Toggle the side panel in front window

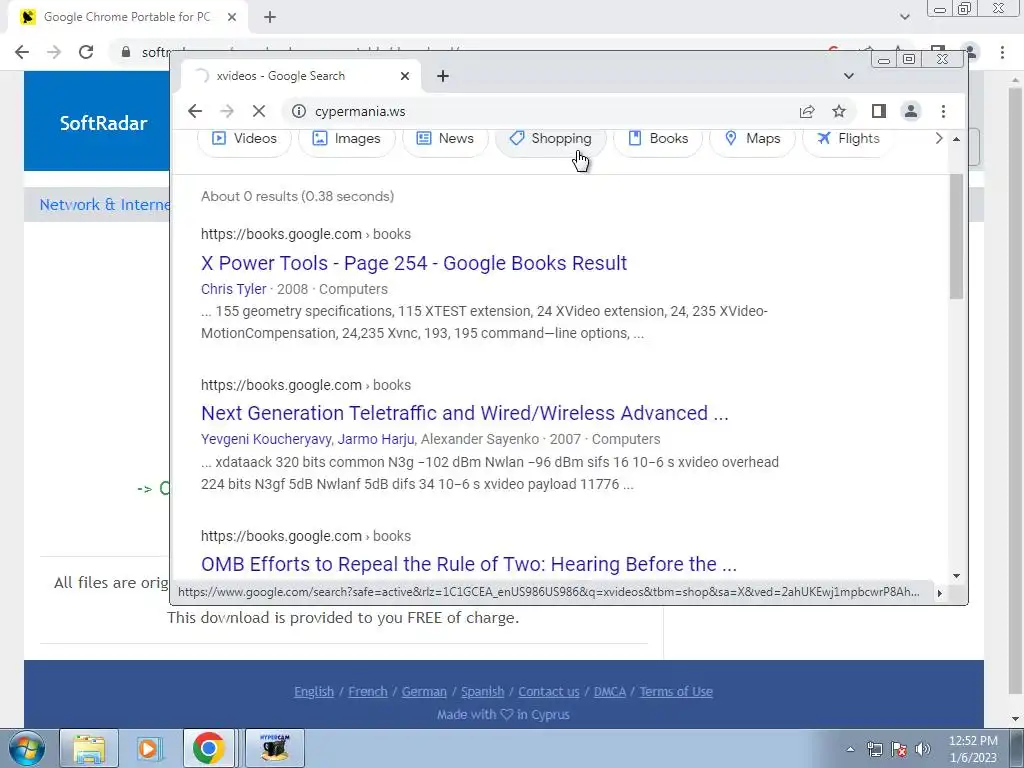pos(878,111)
